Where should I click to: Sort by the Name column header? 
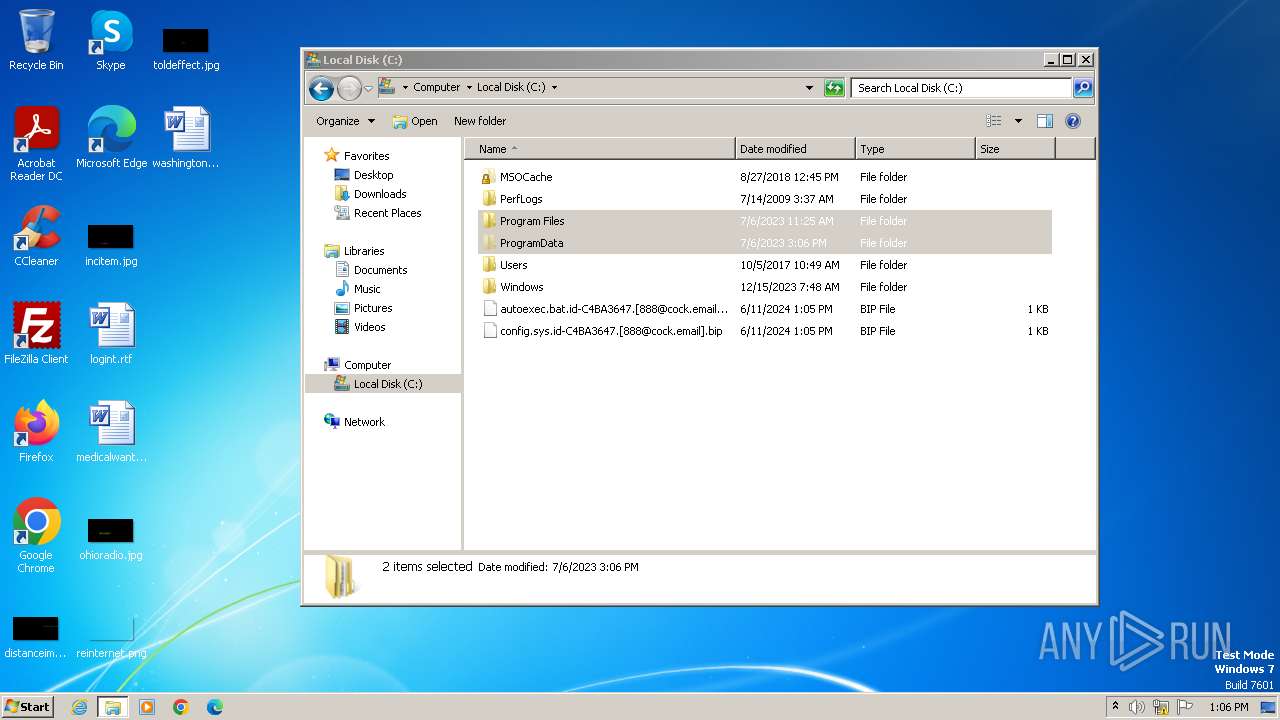point(600,149)
